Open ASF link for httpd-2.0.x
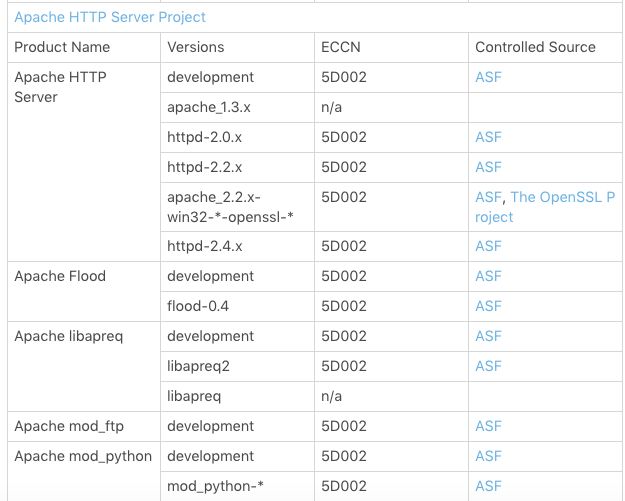The image size is (625, 501). point(488,137)
